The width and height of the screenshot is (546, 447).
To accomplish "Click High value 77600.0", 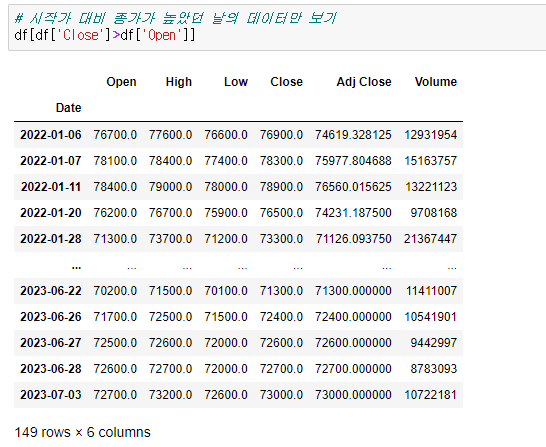I will click(x=170, y=135).
